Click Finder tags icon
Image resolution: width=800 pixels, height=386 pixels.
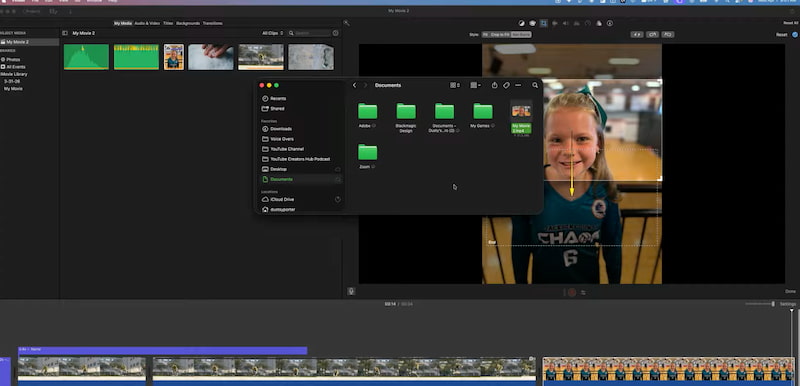coord(506,85)
